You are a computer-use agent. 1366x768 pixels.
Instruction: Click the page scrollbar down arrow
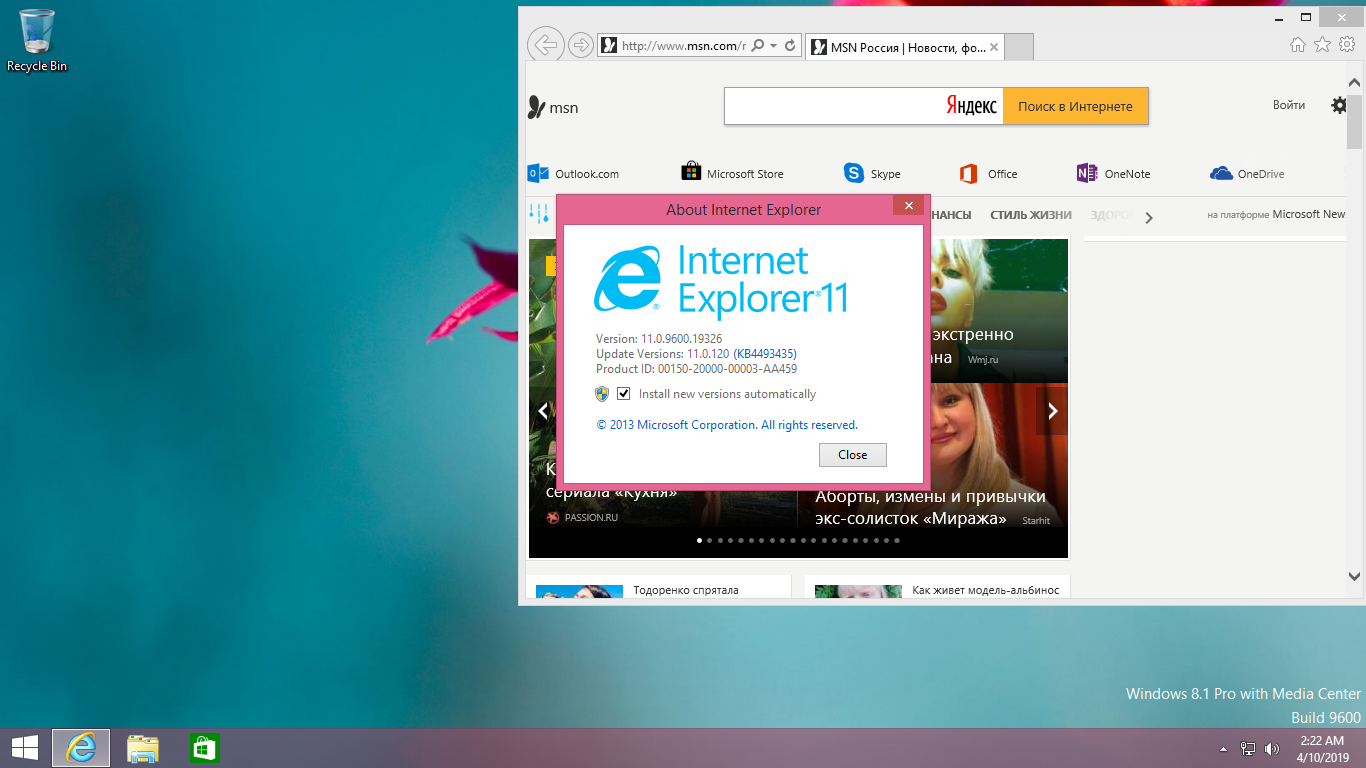click(1355, 576)
